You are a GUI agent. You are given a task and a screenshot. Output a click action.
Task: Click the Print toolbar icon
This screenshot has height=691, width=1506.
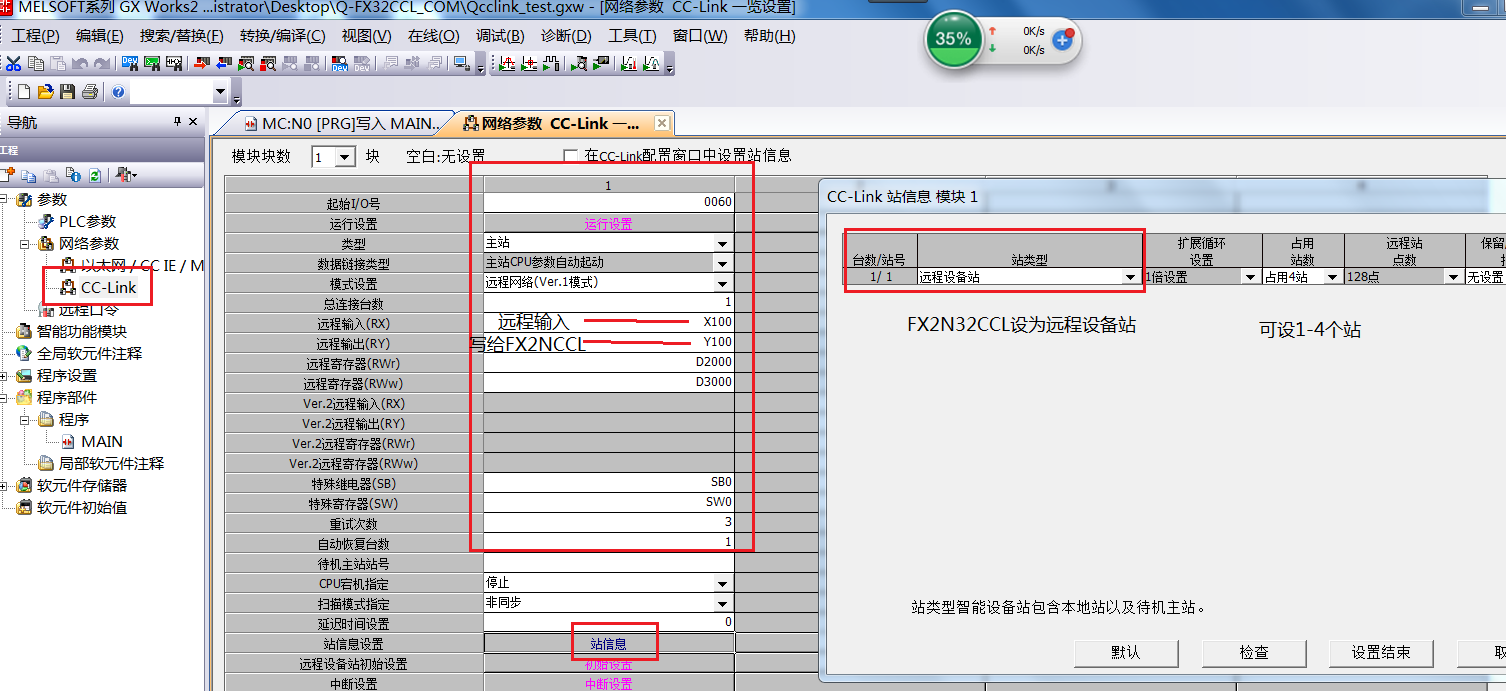point(89,92)
